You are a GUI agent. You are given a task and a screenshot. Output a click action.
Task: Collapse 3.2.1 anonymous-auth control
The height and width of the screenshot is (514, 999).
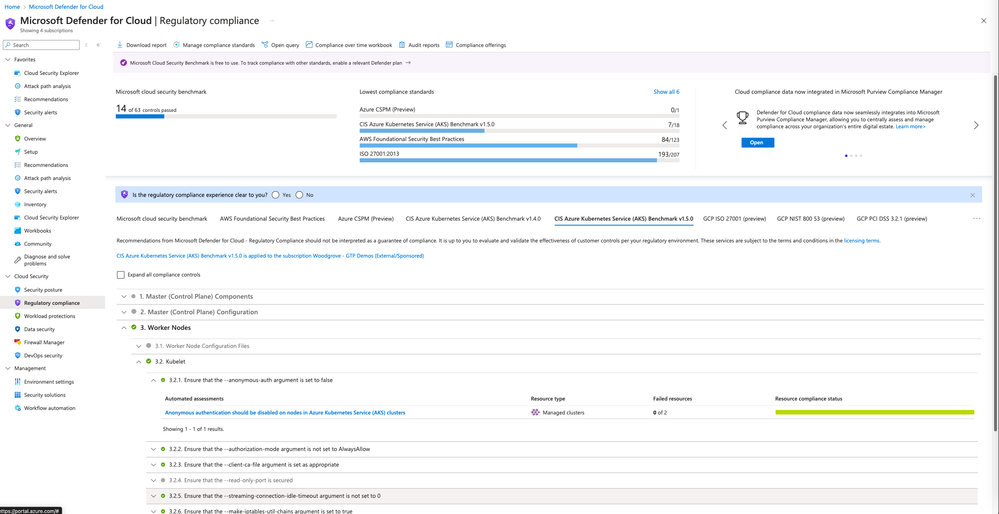pos(154,380)
